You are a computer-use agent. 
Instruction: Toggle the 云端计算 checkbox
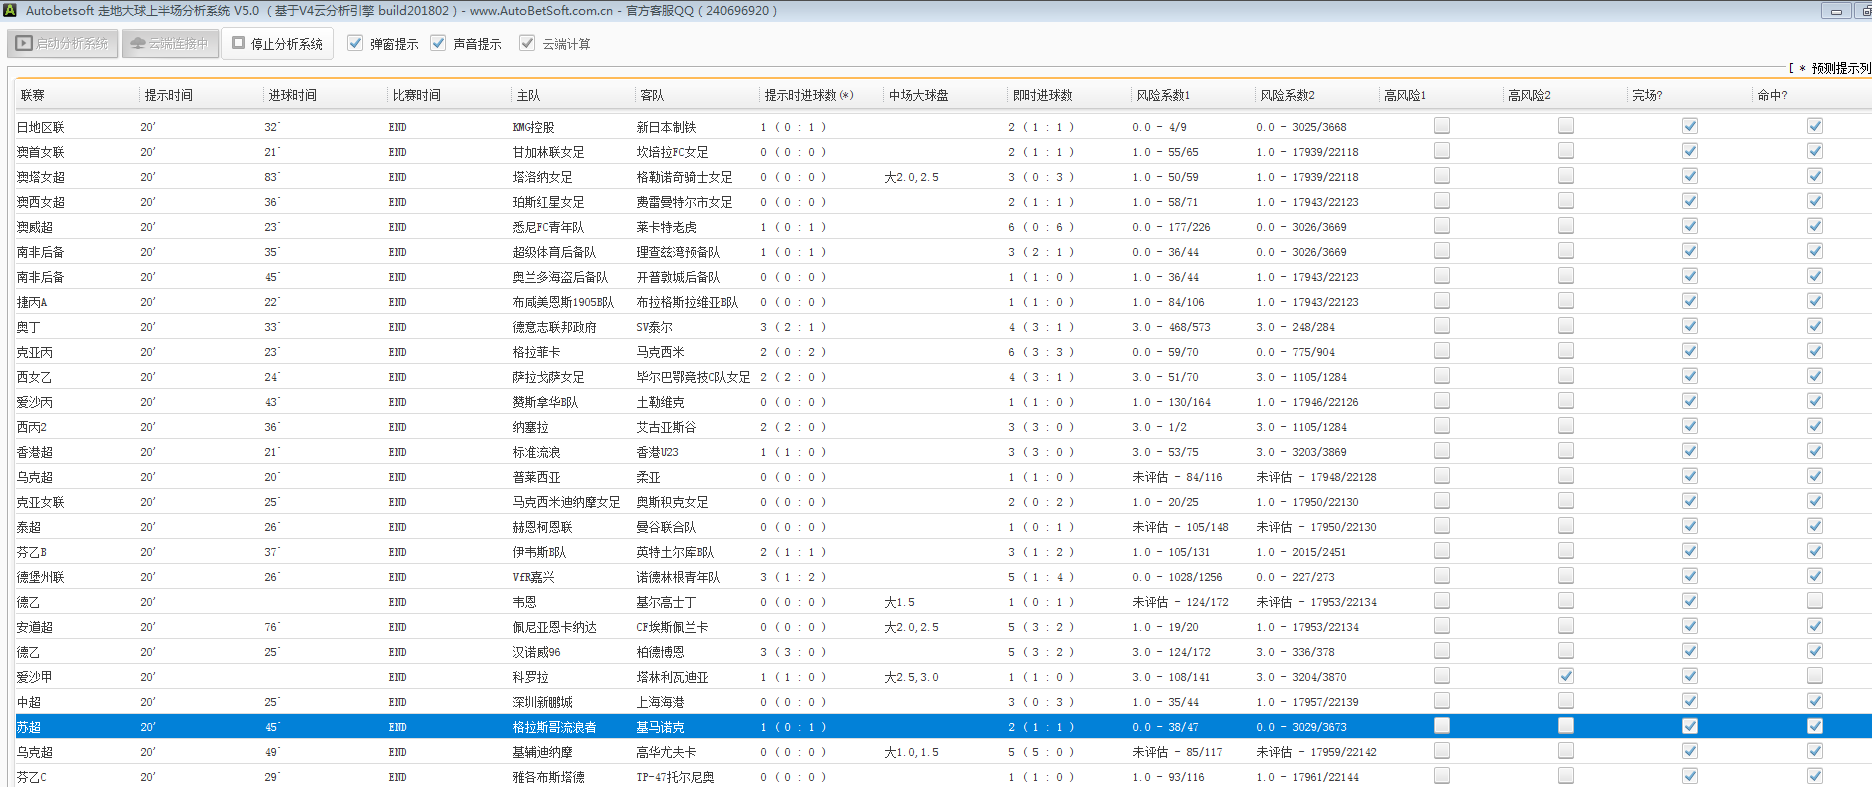(x=527, y=43)
